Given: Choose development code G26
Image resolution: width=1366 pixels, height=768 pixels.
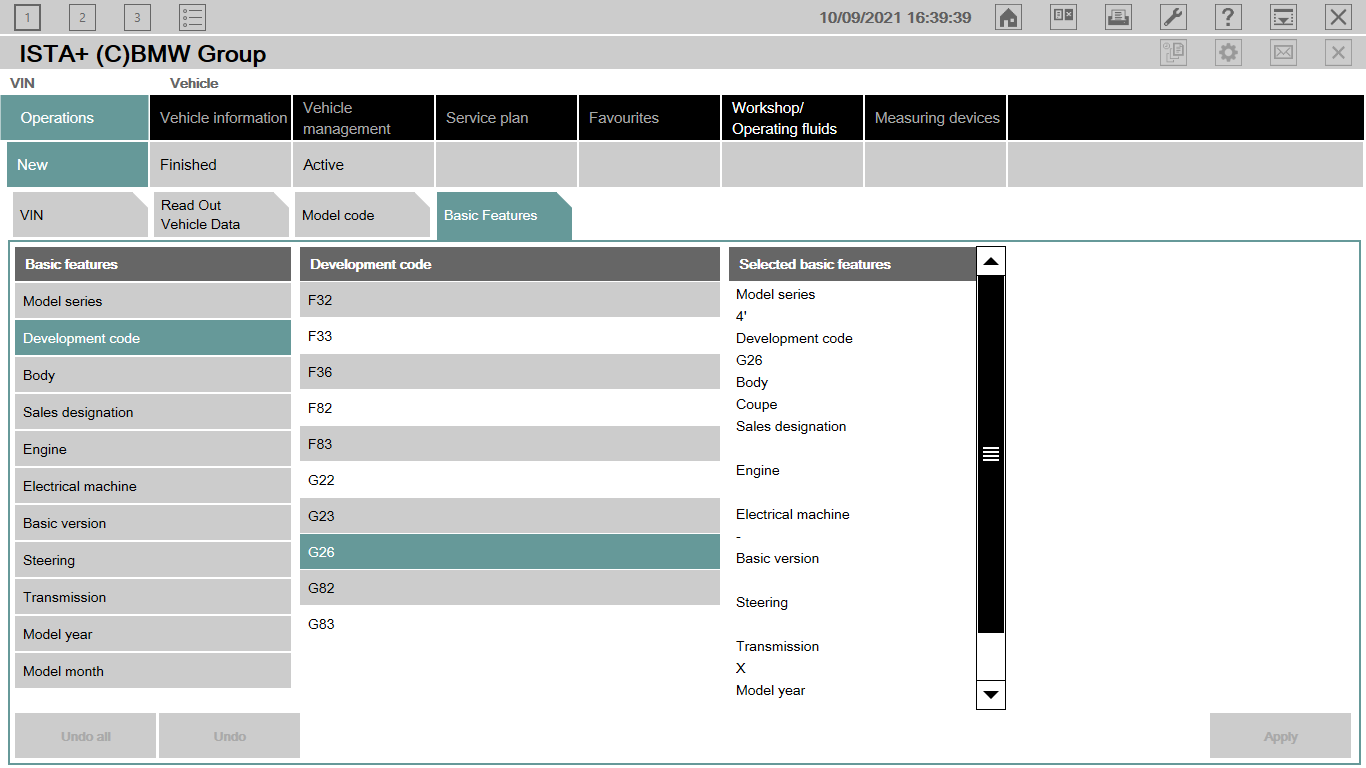Looking at the screenshot, I should pos(510,552).
